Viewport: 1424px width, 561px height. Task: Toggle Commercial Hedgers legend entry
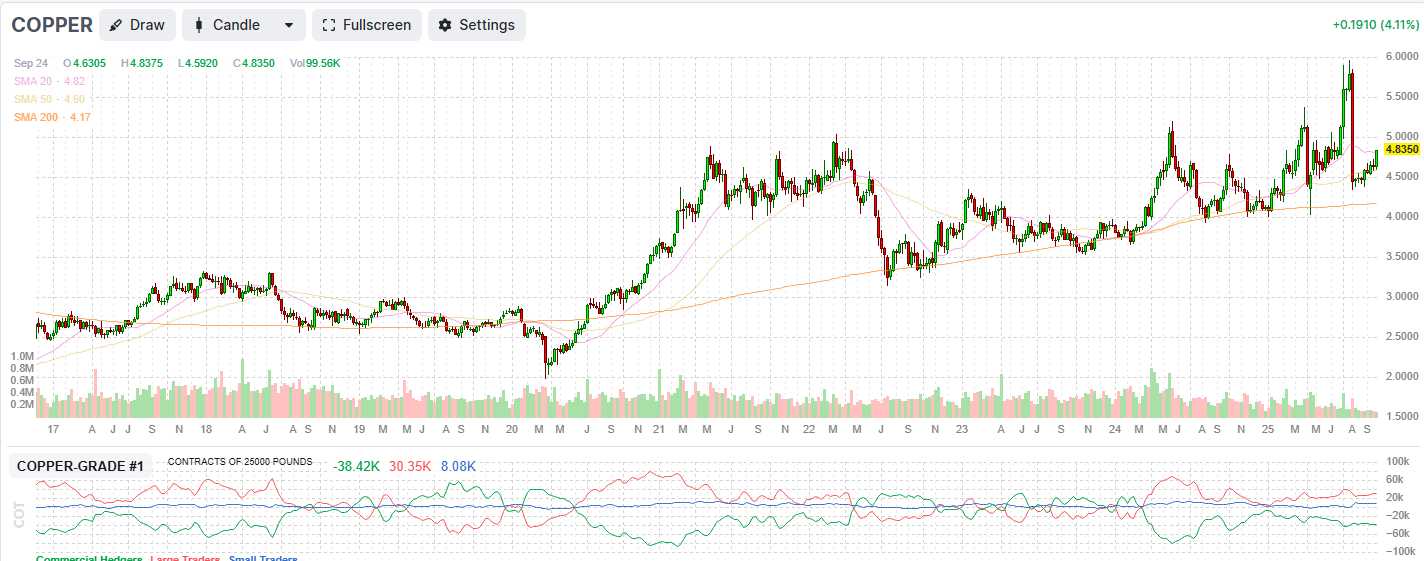pos(89,557)
